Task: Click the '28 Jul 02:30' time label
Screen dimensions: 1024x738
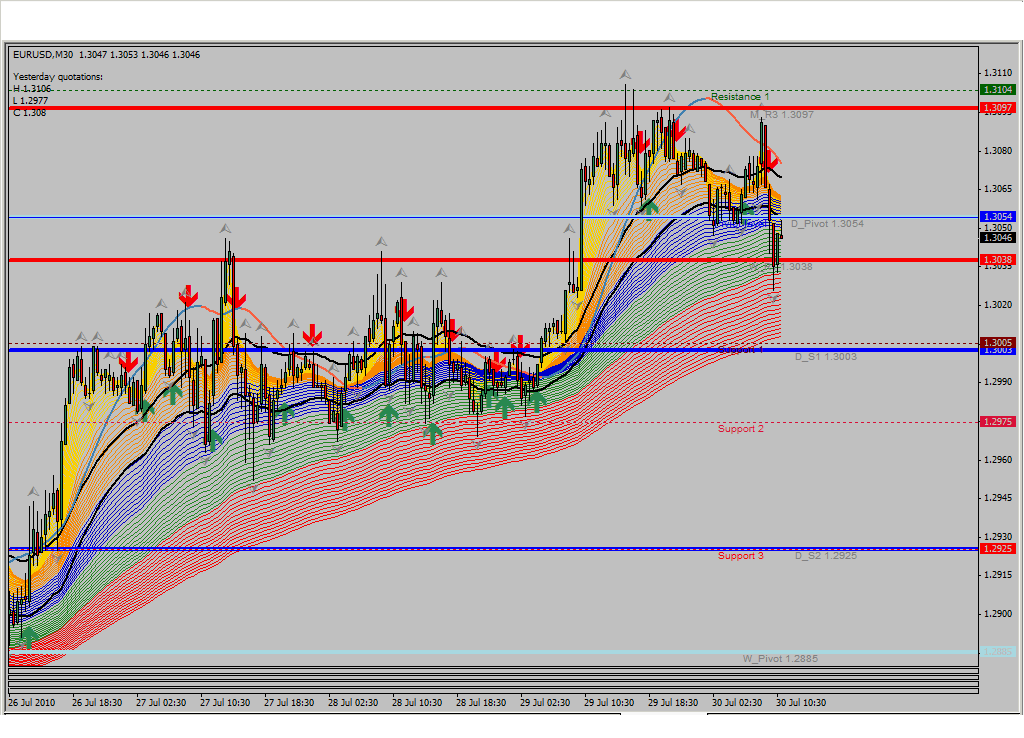Action: [353, 703]
